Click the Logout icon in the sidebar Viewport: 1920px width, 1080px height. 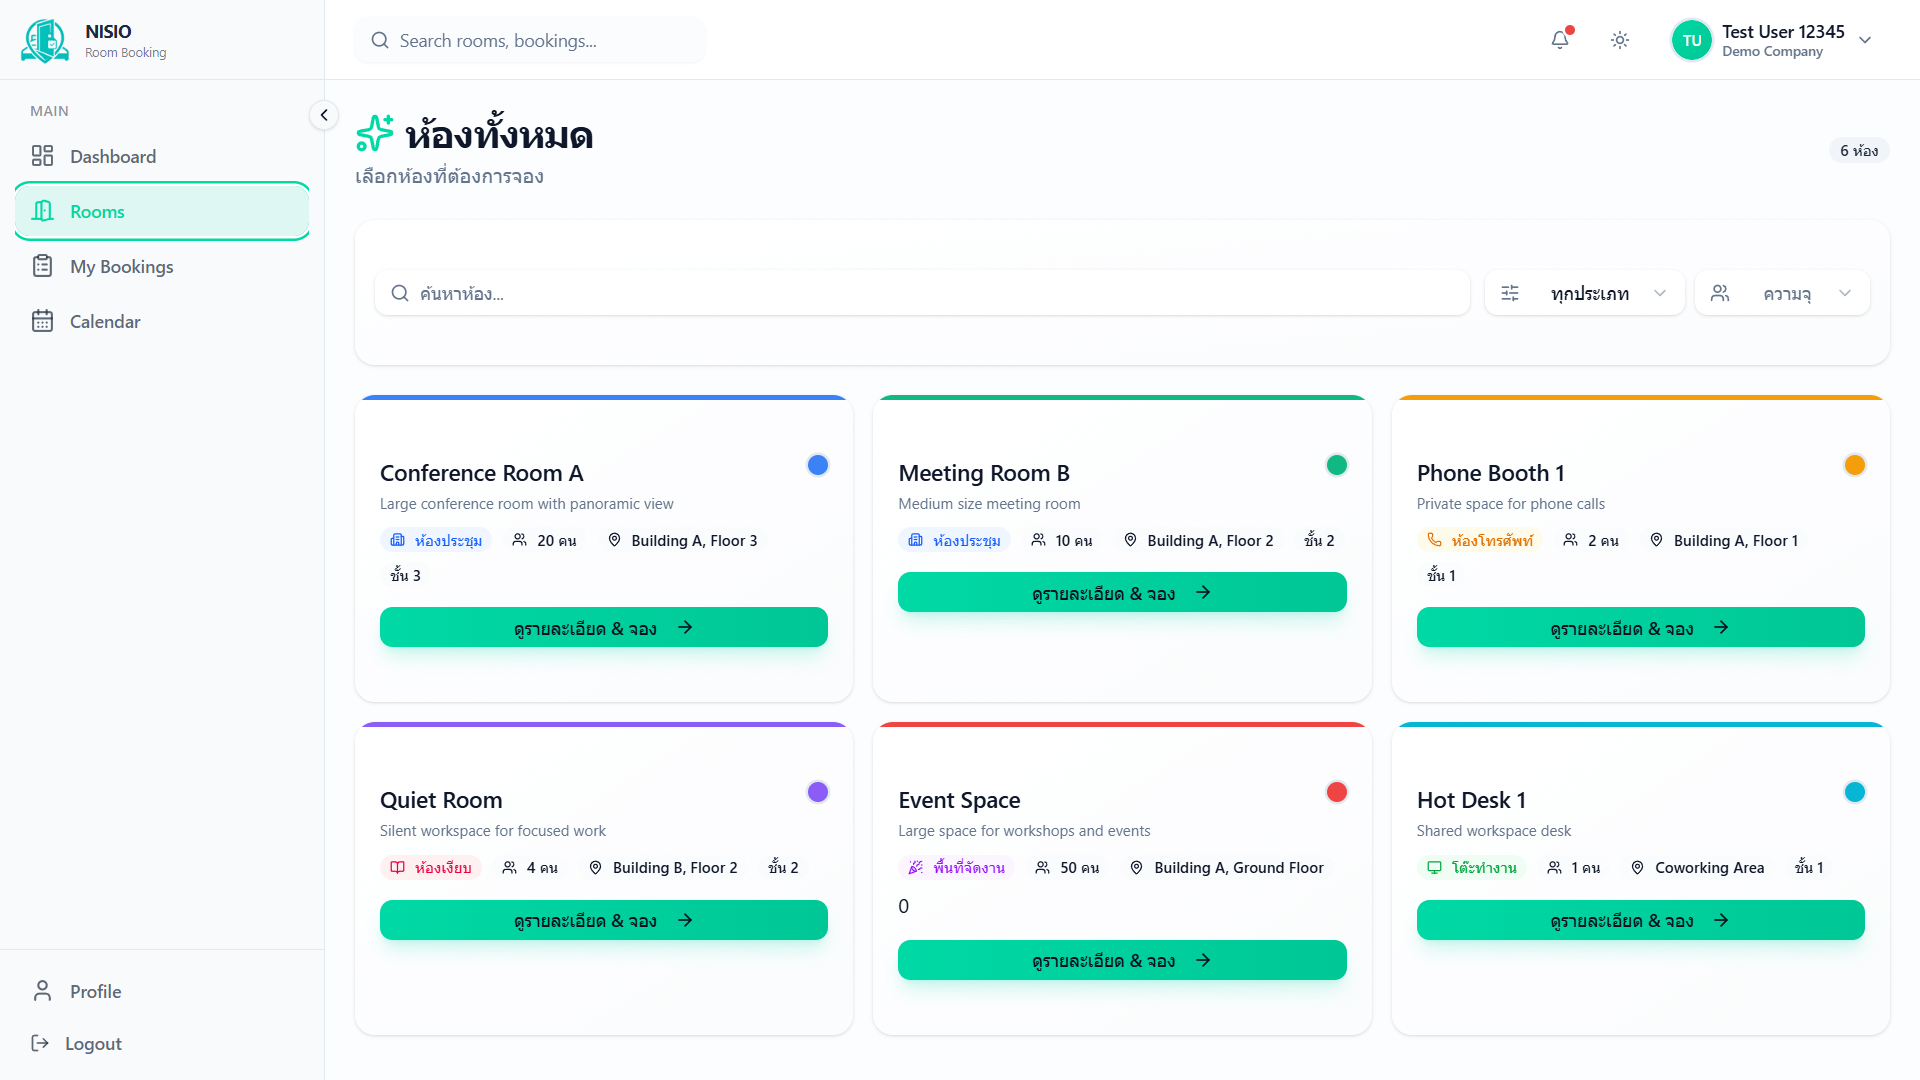(x=40, y=1043)
